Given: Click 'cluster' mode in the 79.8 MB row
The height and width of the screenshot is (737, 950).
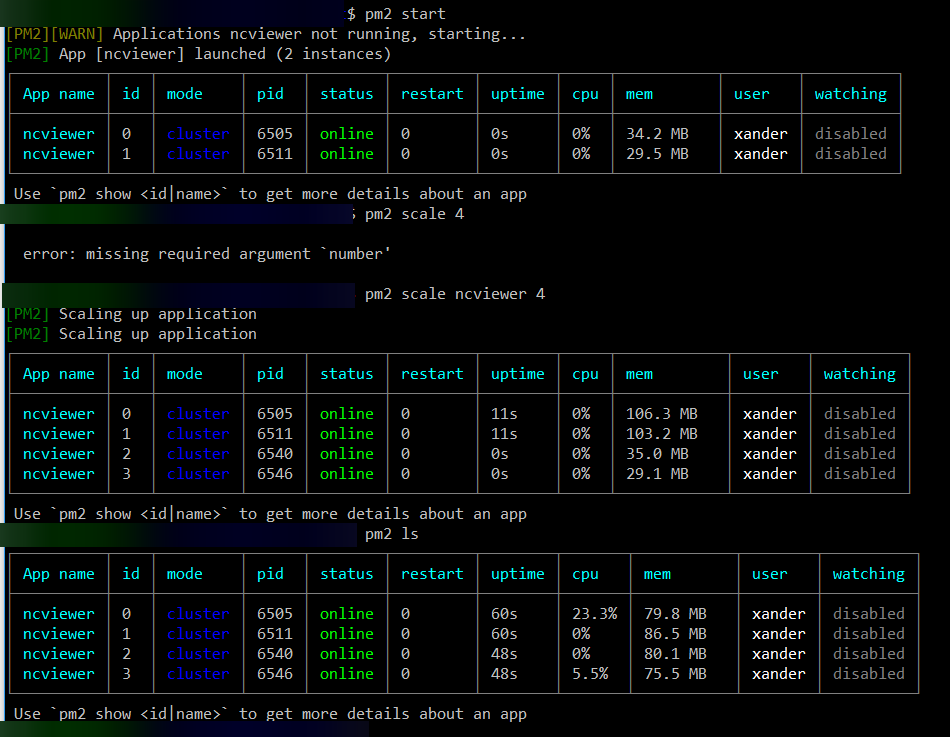Looking at the screenshot, I should [x=198, y=614].
